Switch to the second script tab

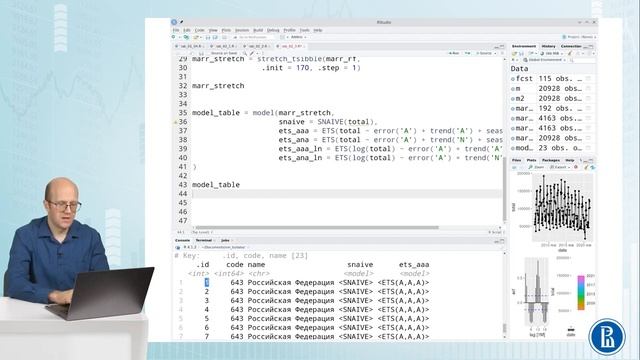click(x=224, y=46)
